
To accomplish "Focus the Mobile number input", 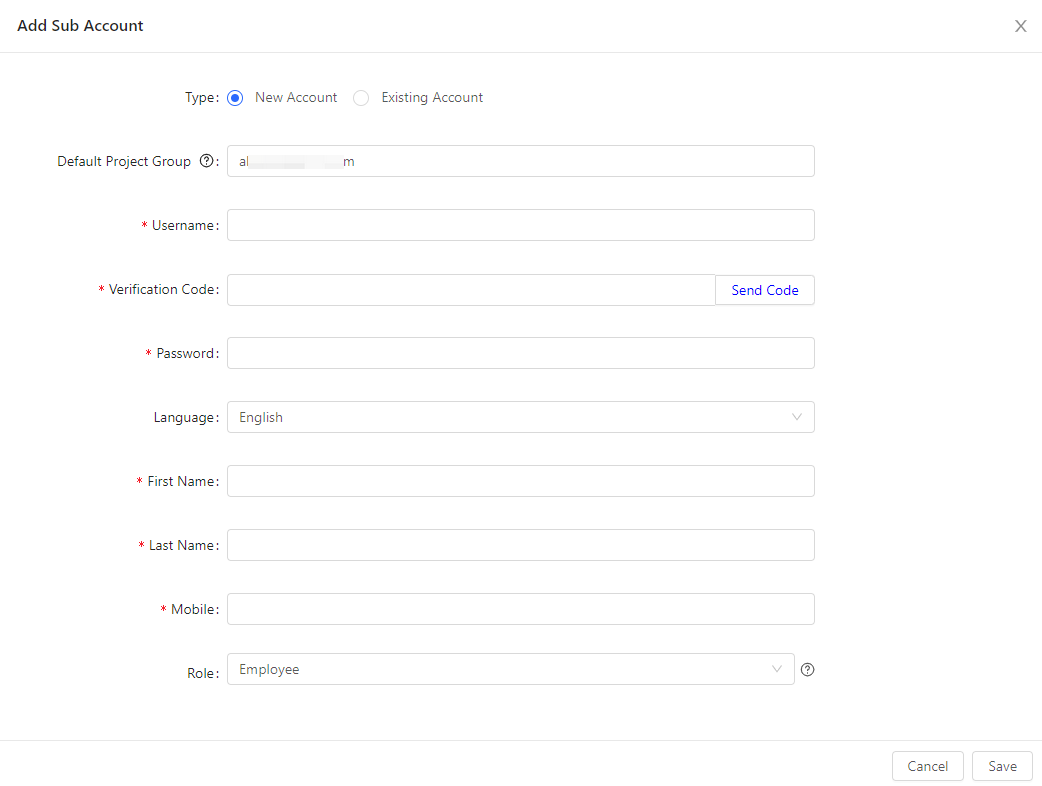I will click(520, 609).
